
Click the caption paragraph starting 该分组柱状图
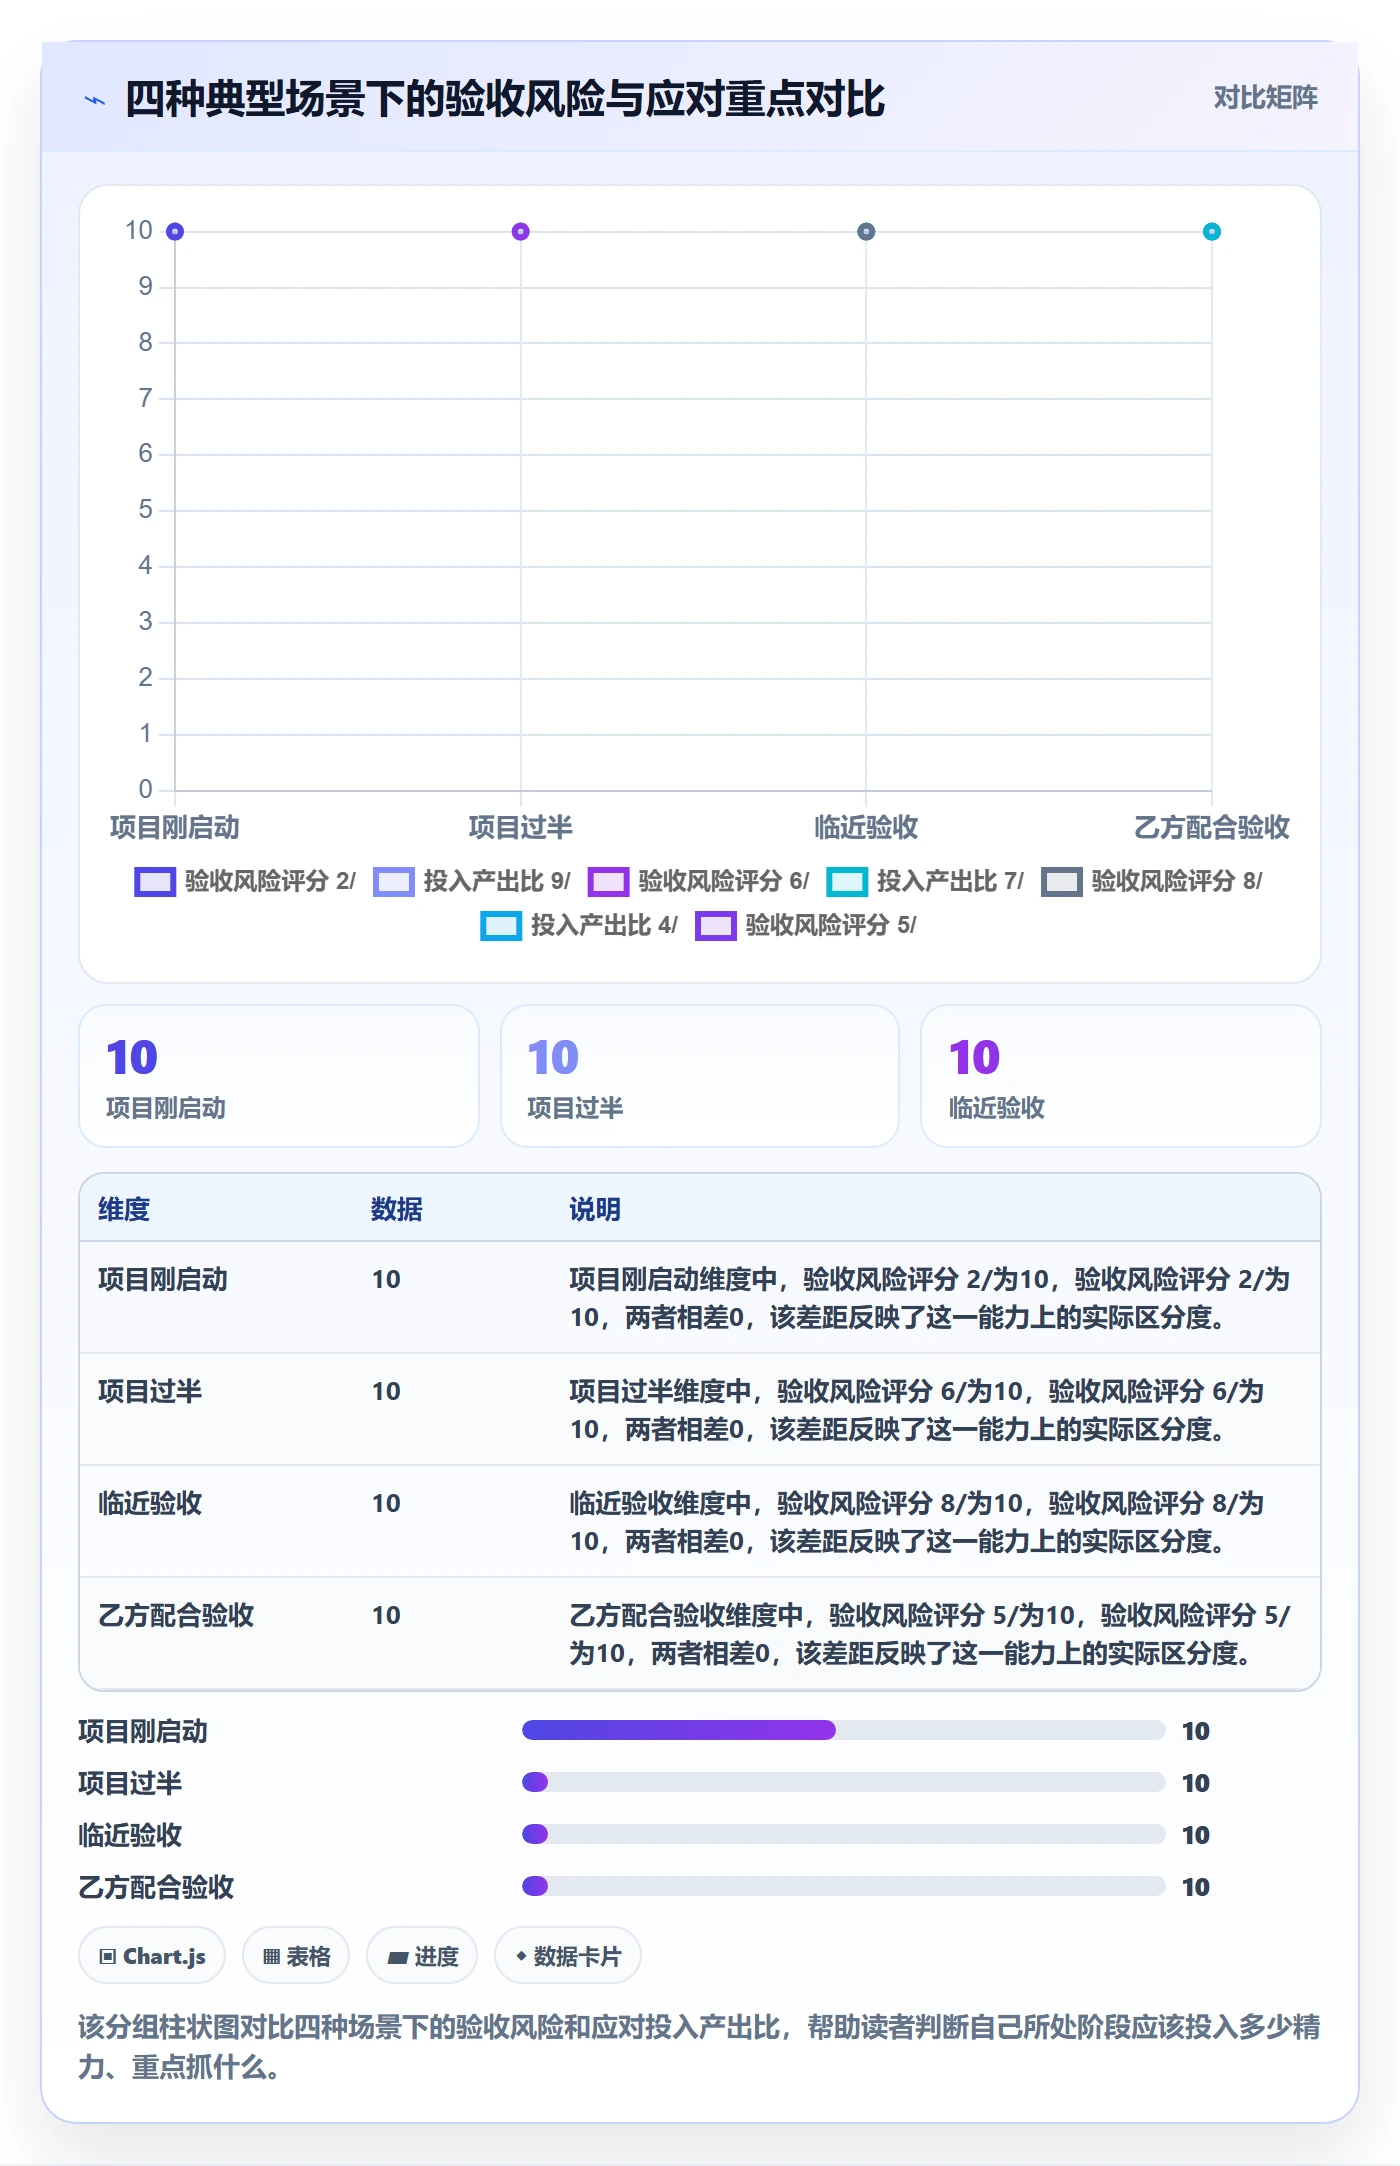tap(699, 2047)
